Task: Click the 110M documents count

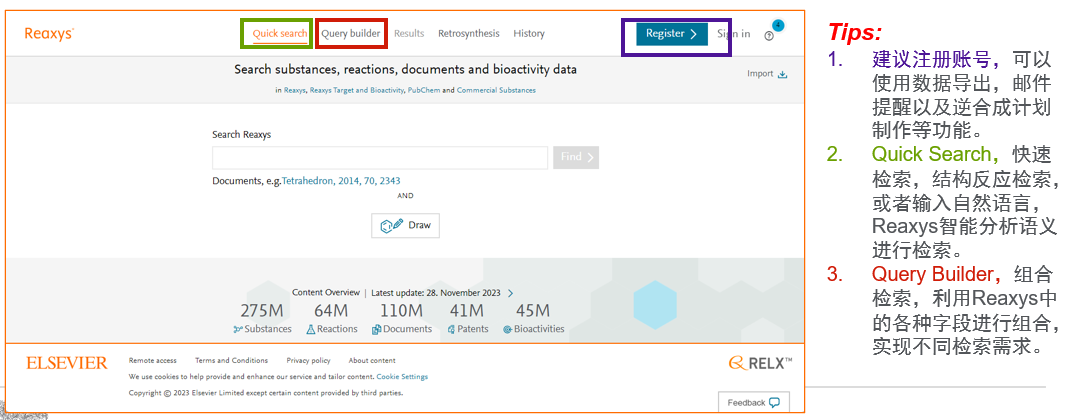Action: click(x=401, y=311)
